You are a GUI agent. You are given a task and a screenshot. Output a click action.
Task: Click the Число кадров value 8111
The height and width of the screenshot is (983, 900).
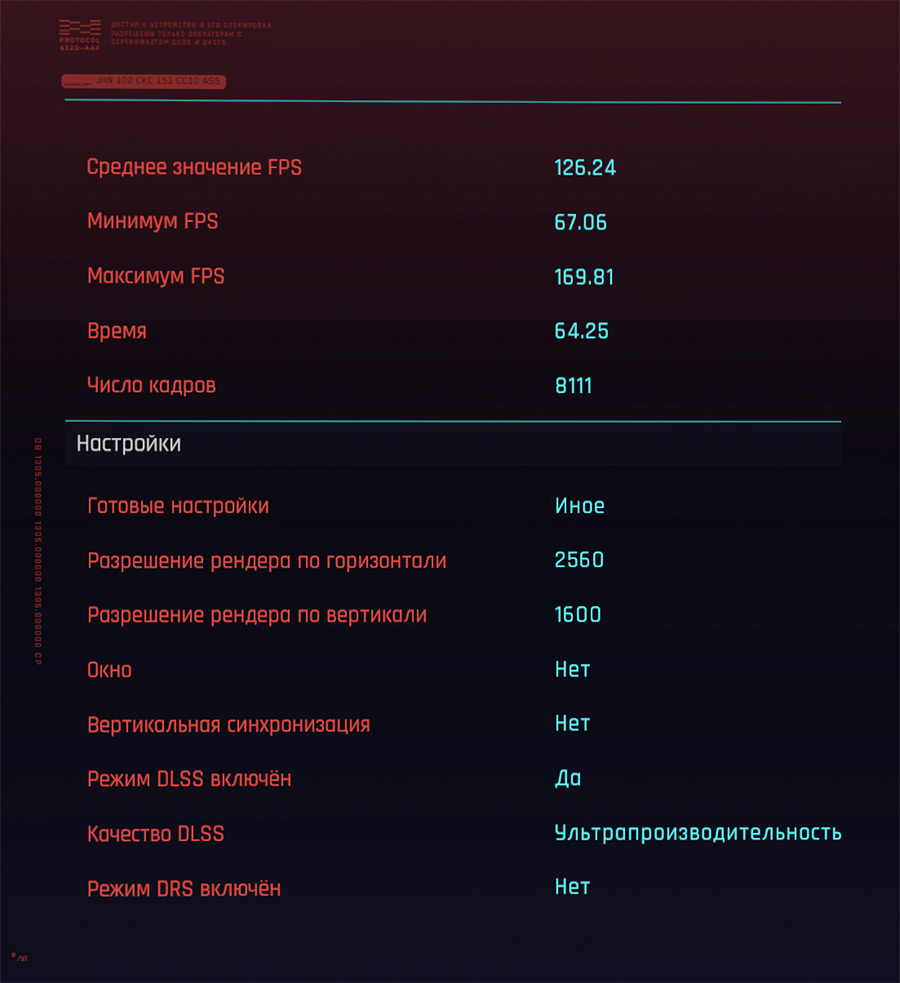click(x=573, y=386)
